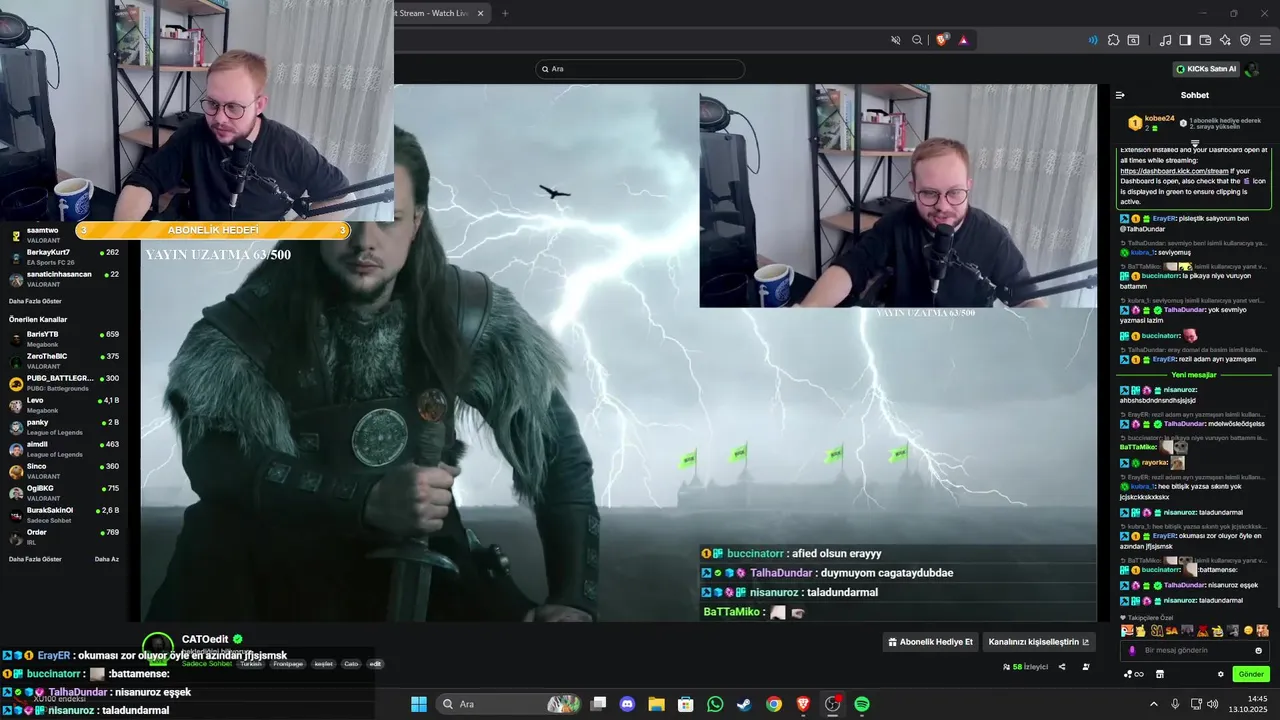Expand Daha Fazla Göster under recommended channels
This screenshot has width=1280, height=720.
tap(35, 559)
